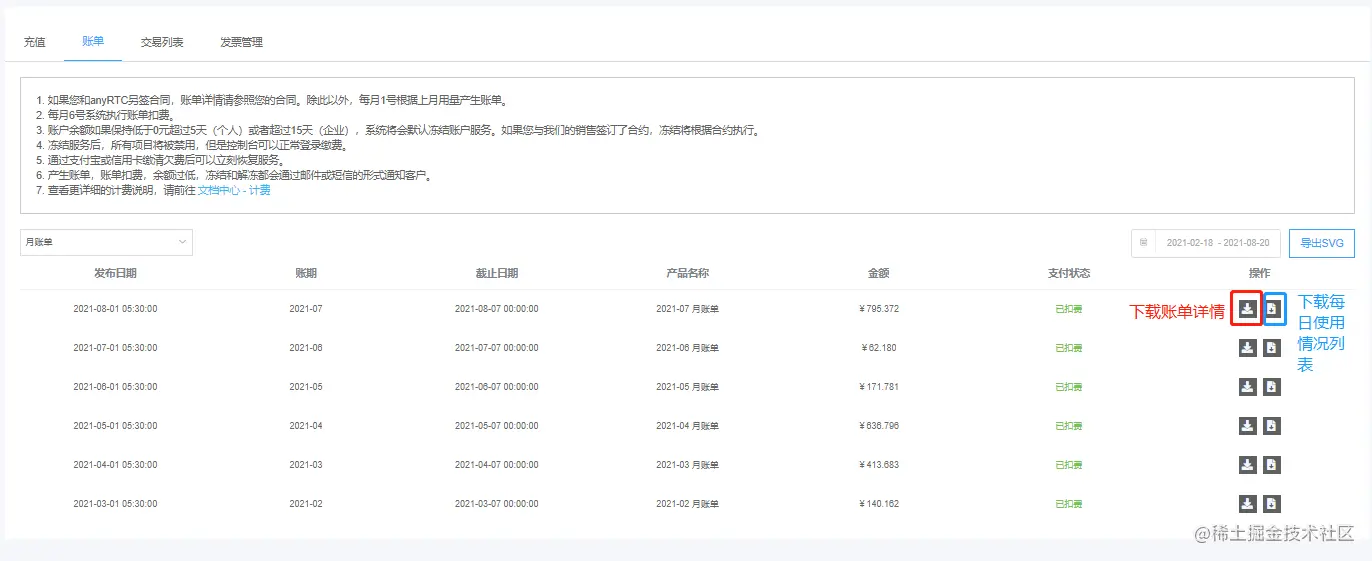The image size is (1372, 561).
Task: Download daily usage list for 2021-02 bill
Action: [1271, 504]
